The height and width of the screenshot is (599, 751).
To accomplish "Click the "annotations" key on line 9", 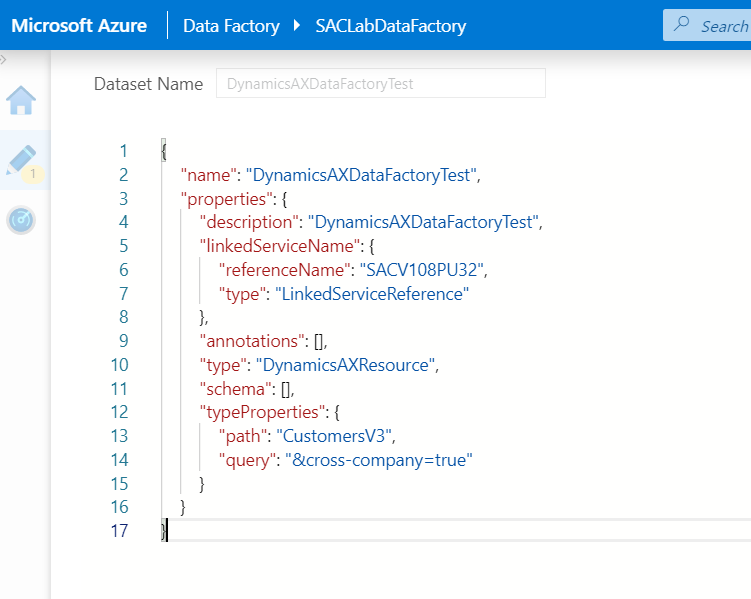I will tap(252, 341).
